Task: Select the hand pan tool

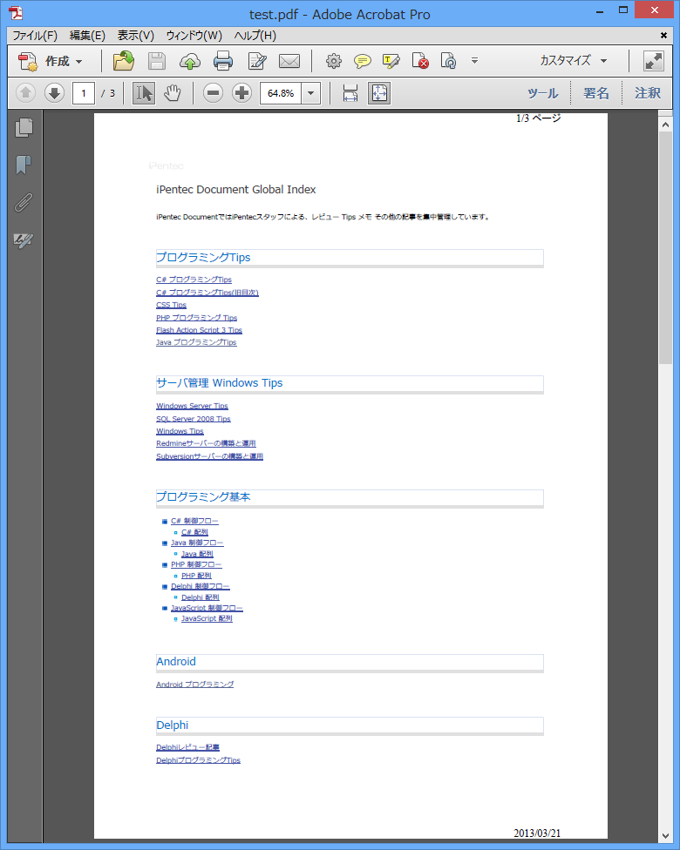Action: tap(172, 93)
